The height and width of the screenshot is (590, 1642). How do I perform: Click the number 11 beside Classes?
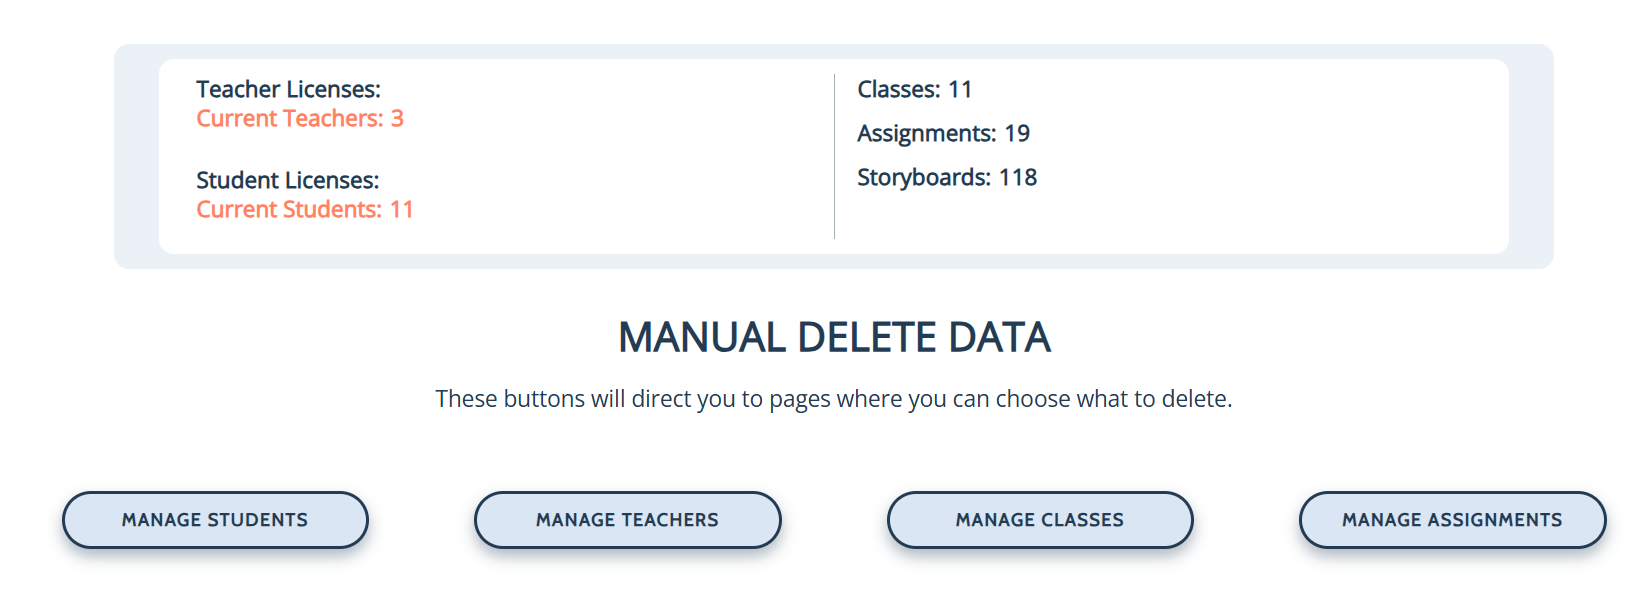[x=960, y=89]
